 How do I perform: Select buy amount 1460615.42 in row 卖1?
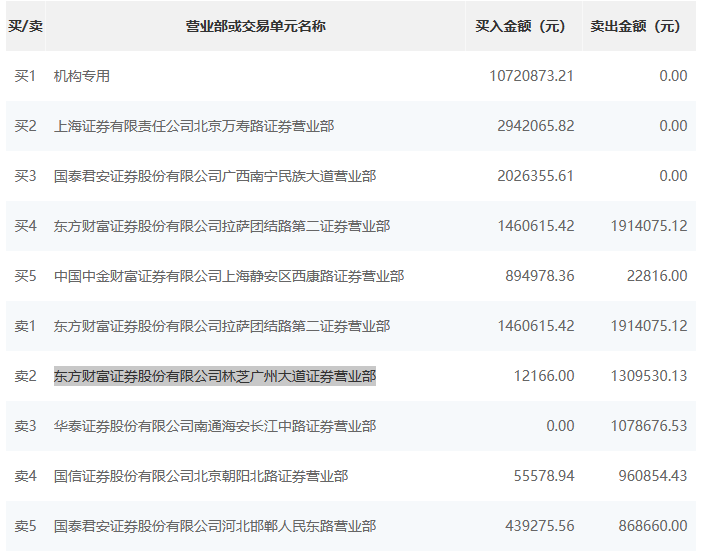point(535,326)
